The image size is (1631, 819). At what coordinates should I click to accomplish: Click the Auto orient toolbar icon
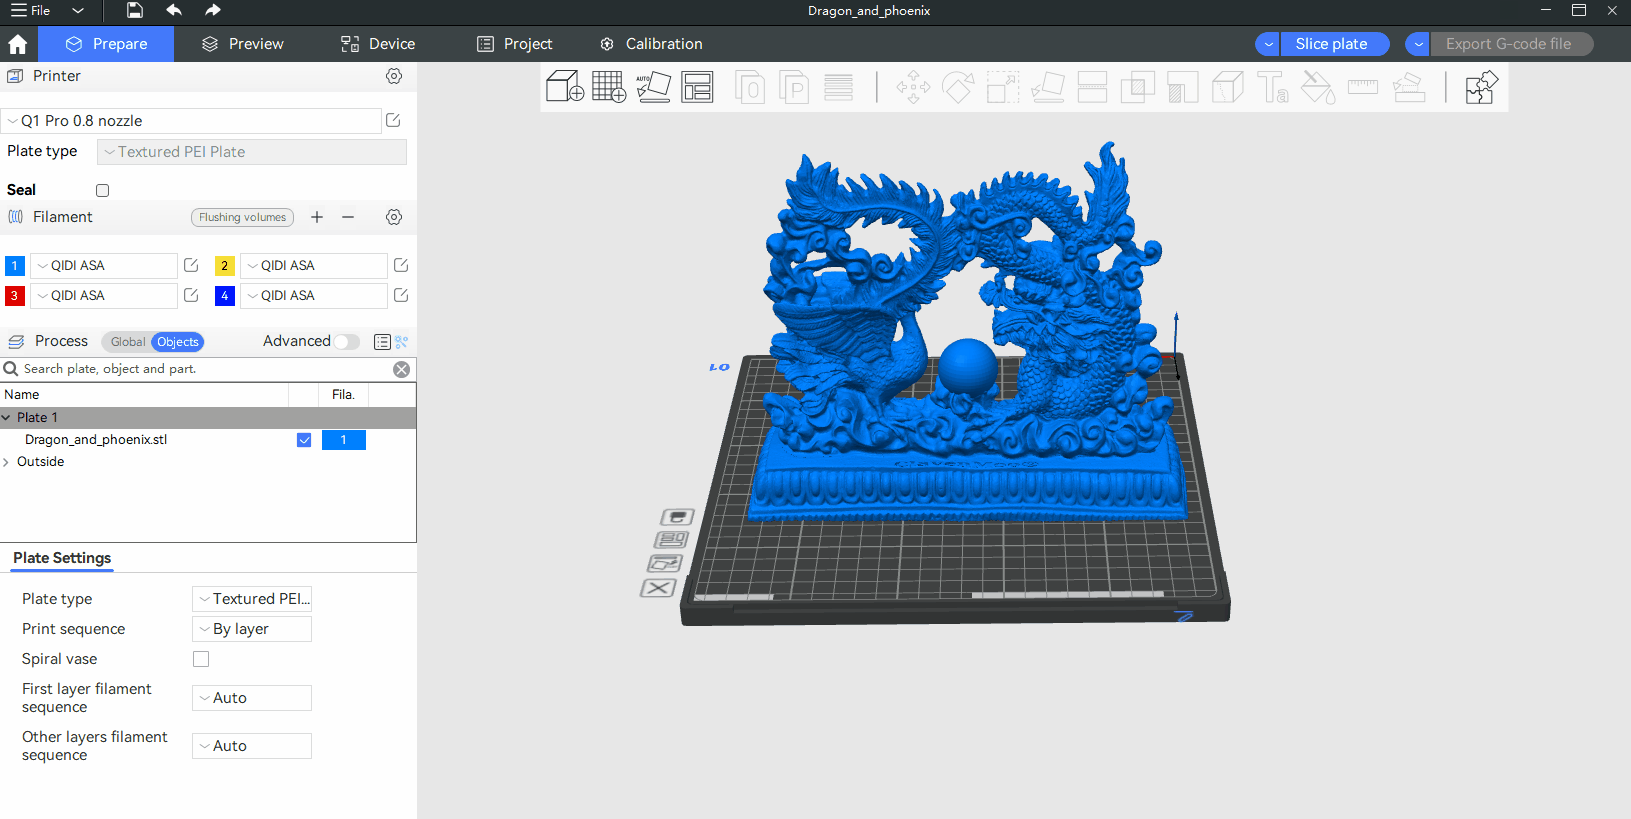pyautogui.click(x=653, y=87)
